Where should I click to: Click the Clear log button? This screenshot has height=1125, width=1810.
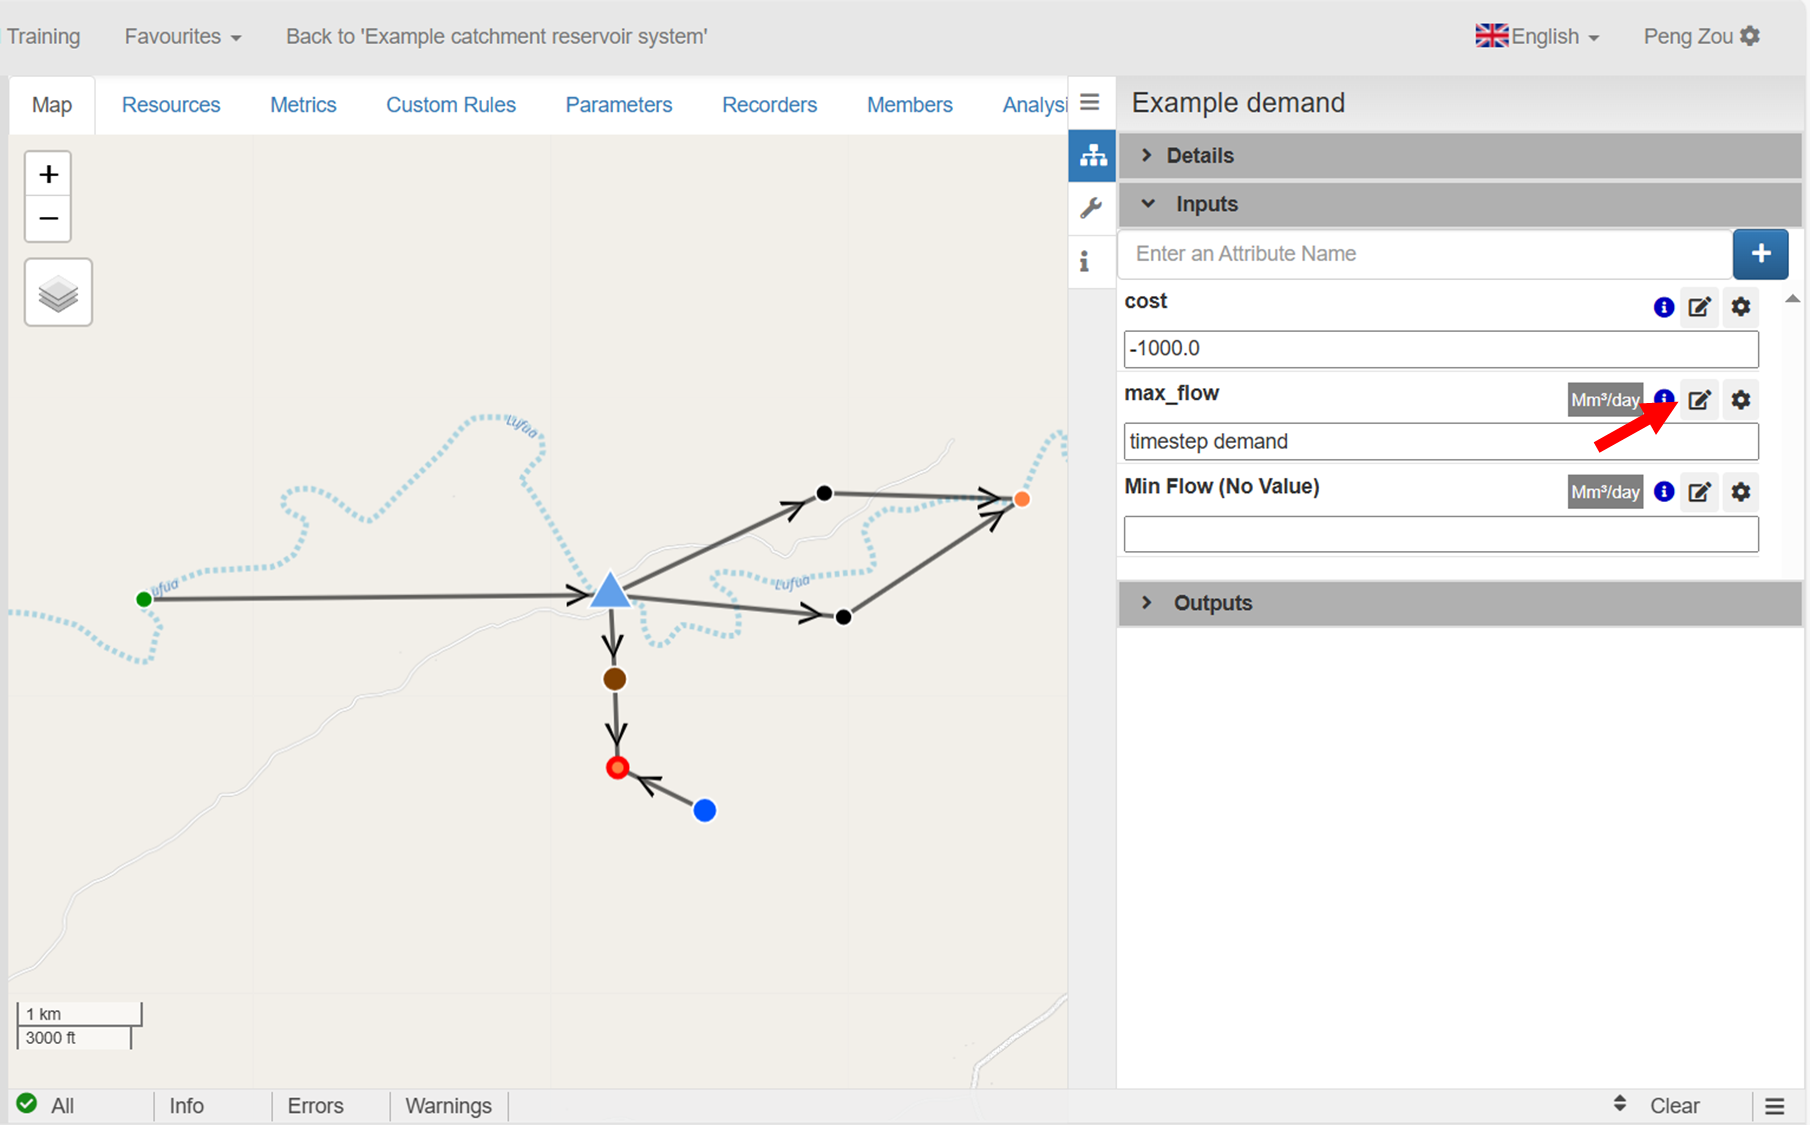tap(1674, 1106)
